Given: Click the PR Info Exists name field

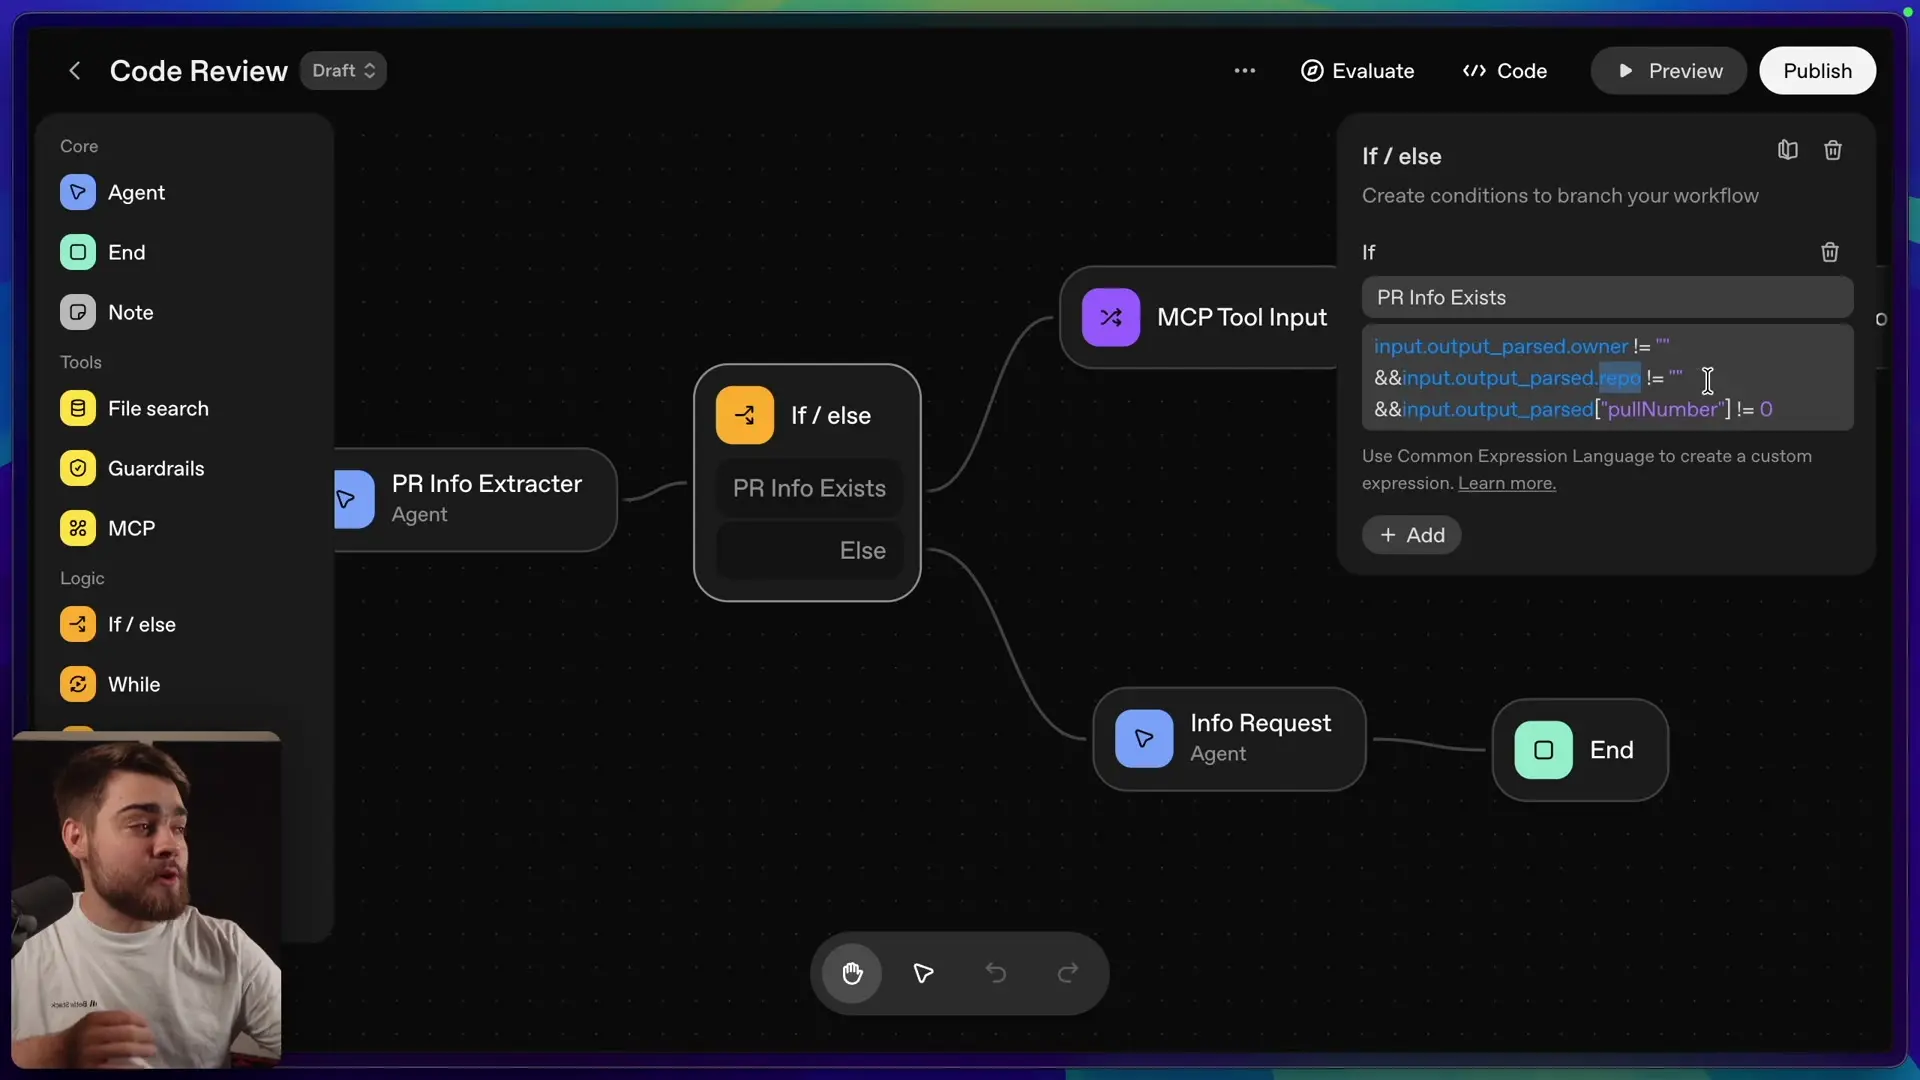Looking at the screenshot, I should (x=1606, y=298).
